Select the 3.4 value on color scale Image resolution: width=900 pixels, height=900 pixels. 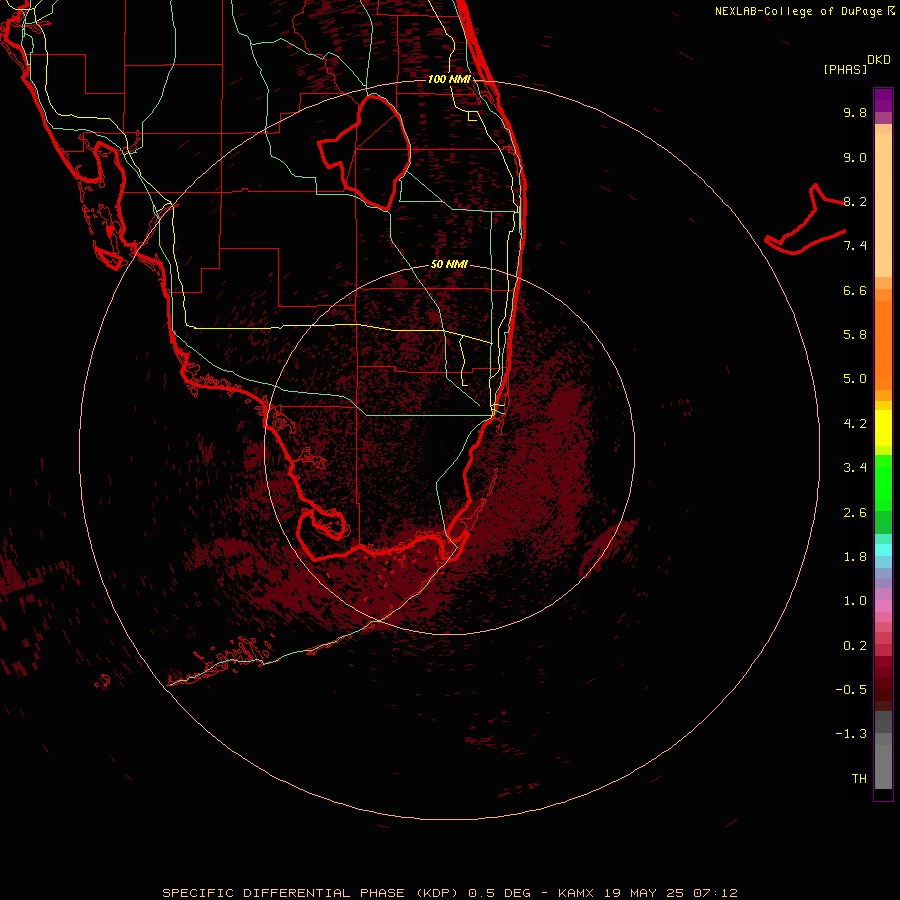tap(855, 468)
